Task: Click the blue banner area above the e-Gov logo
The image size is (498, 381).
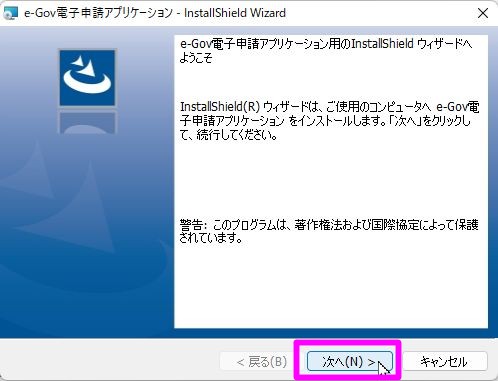Action: tap(87, 37)
